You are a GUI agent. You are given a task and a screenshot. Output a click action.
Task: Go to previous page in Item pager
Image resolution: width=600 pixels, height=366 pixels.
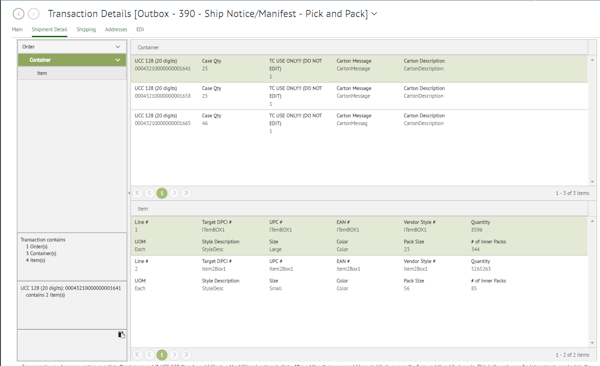(150, 355)
